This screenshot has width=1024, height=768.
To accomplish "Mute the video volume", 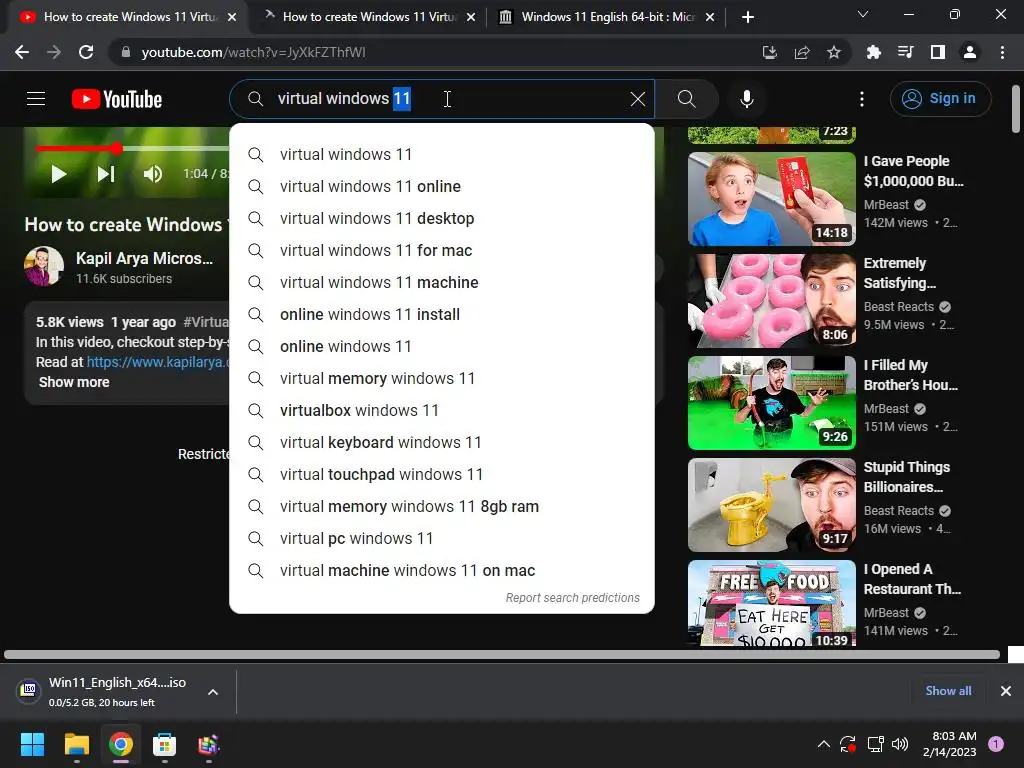I will coord(153,174).
